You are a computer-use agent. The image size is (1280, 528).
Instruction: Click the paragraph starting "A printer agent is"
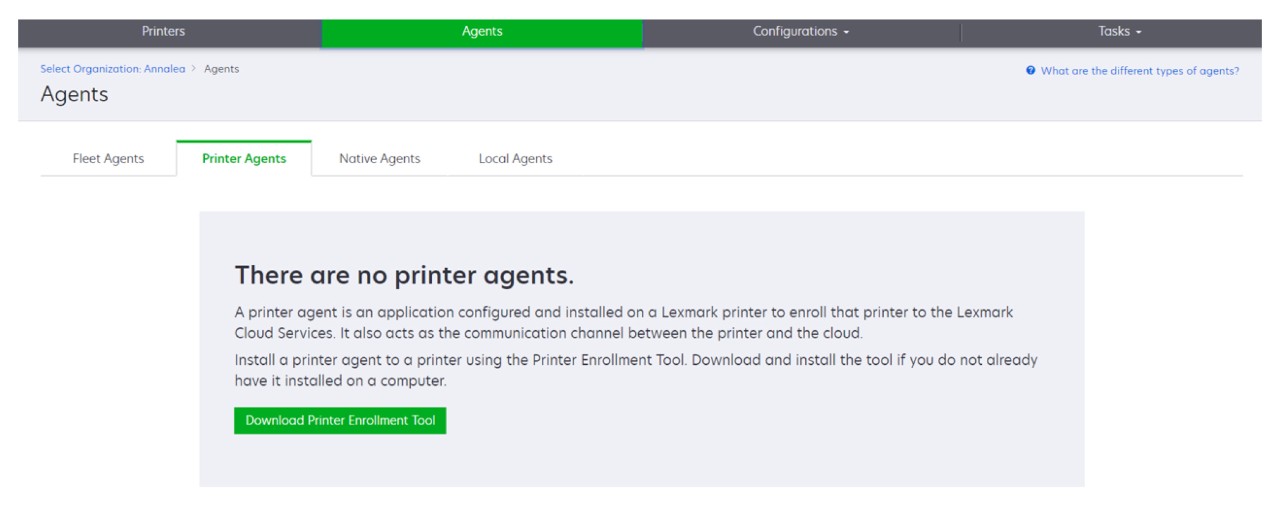(623, 322)
